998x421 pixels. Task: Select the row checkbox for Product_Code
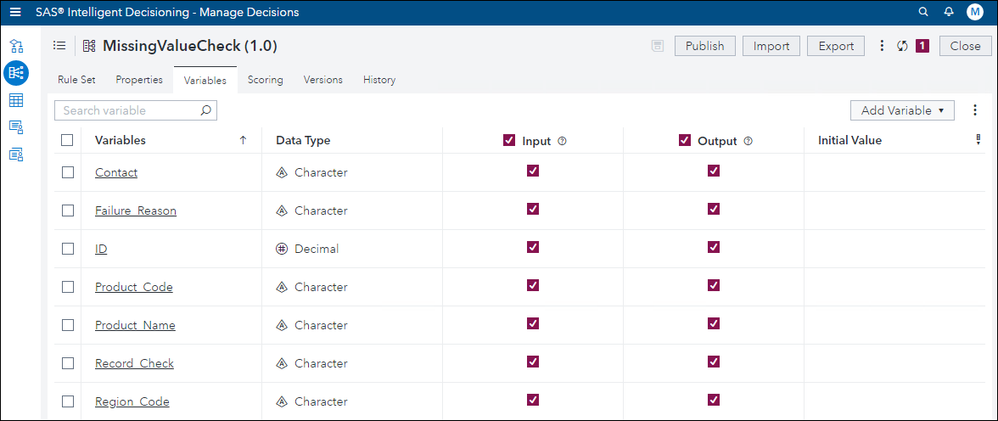[x=67, y=287]
